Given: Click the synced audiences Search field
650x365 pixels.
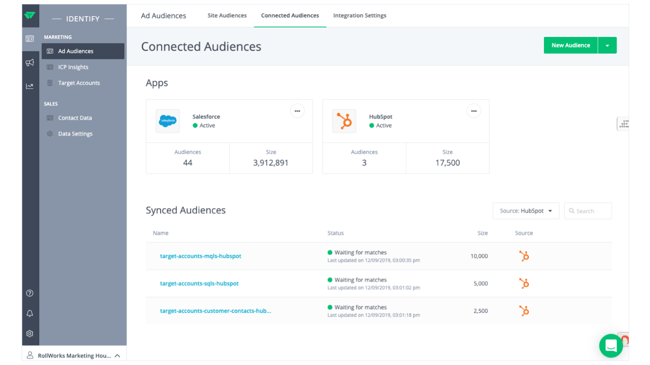Looking at the screenshot, I should pos(588,211).
